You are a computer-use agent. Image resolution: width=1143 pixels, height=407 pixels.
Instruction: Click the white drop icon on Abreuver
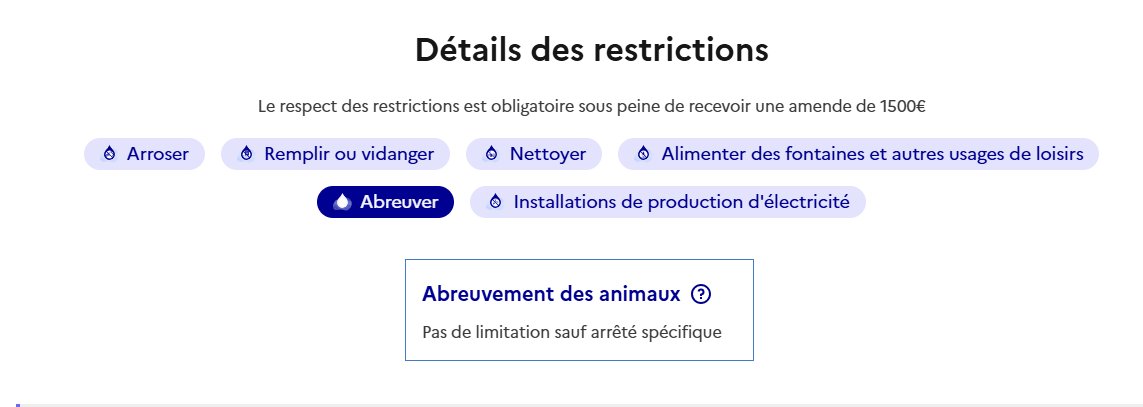click(x=342, y=202)
